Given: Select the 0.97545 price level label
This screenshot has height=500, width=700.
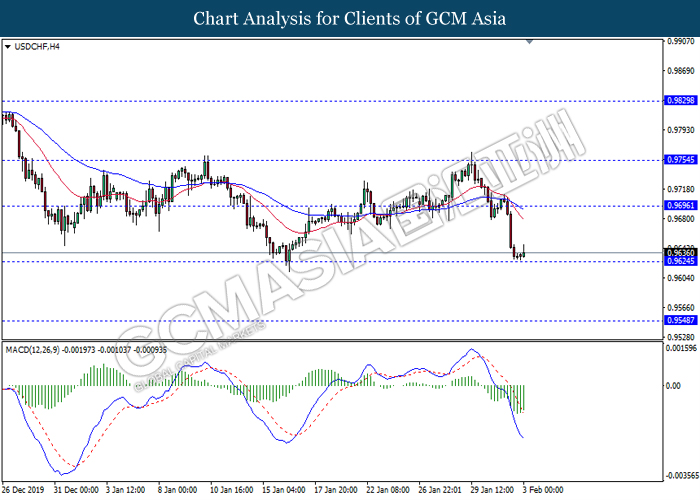Looking at the screenshot, I should pos(681,160).
